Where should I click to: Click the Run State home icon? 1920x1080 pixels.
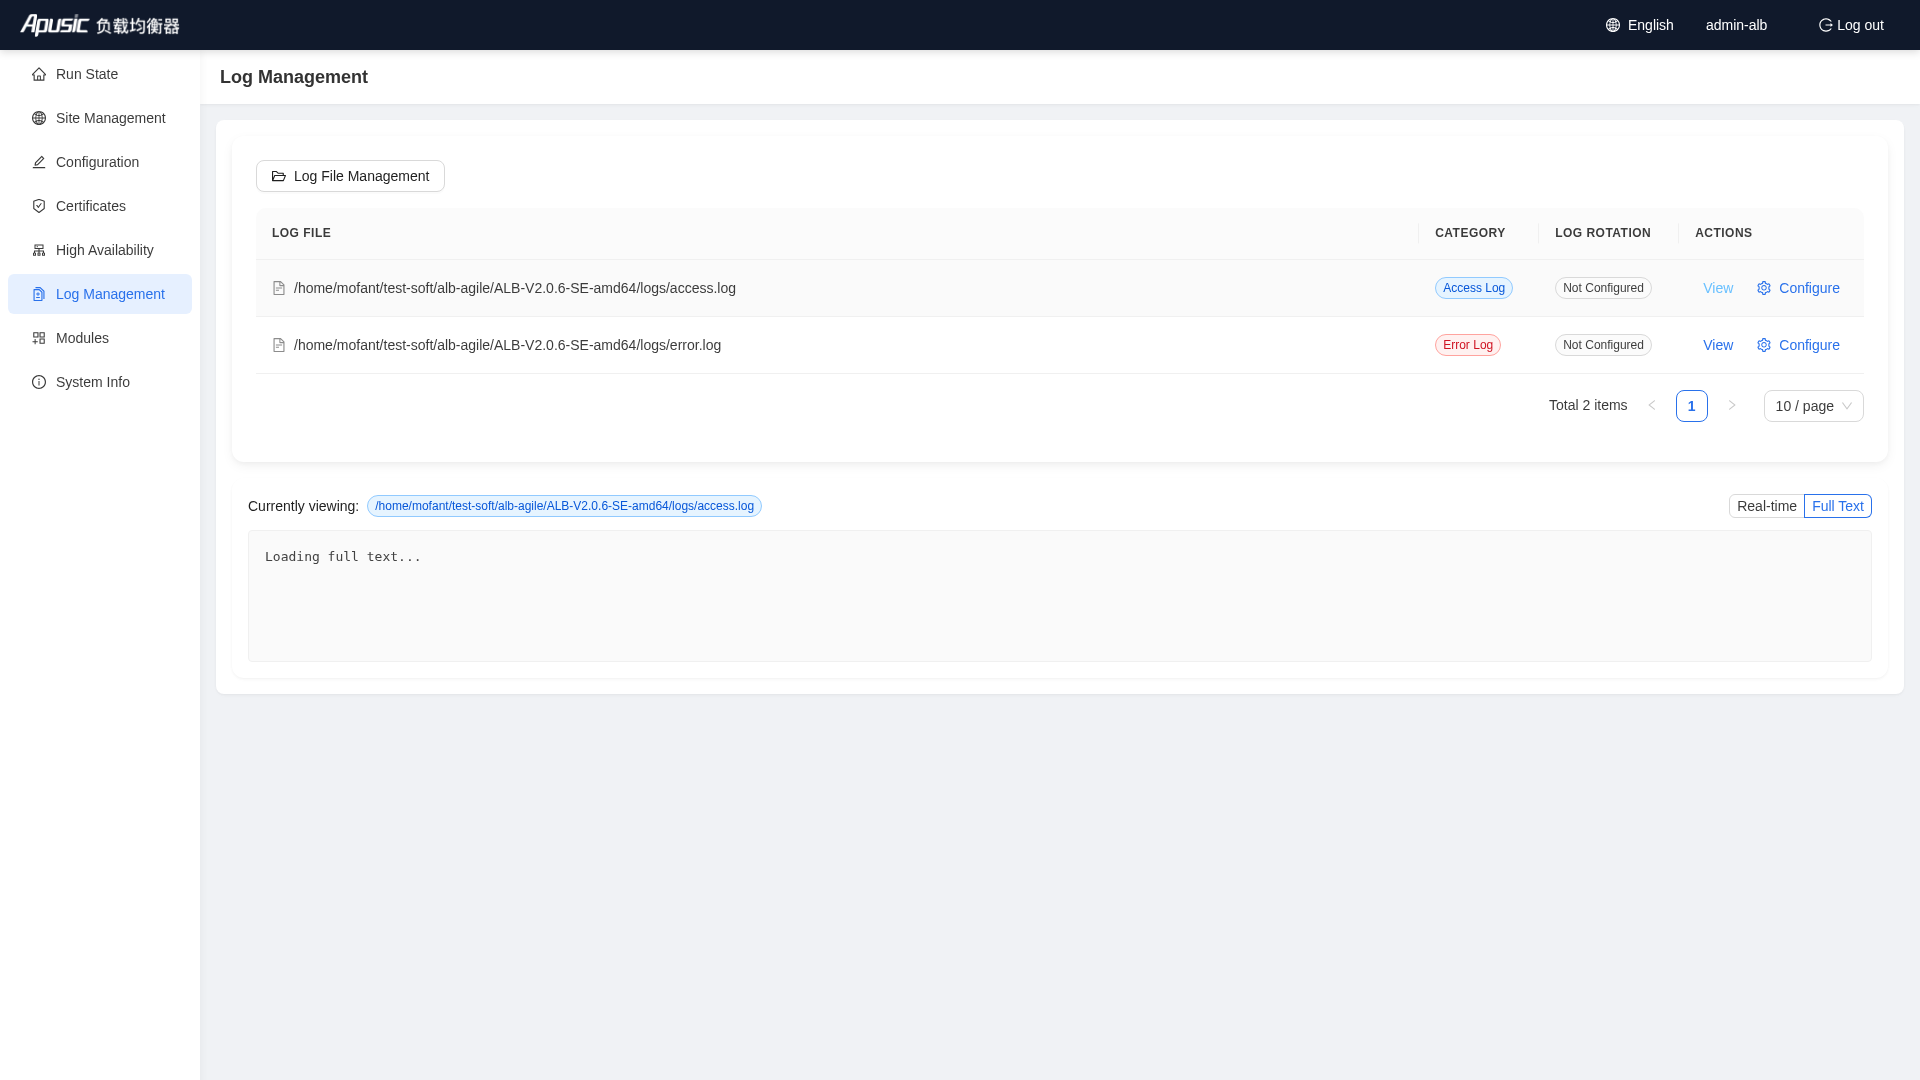39,74
